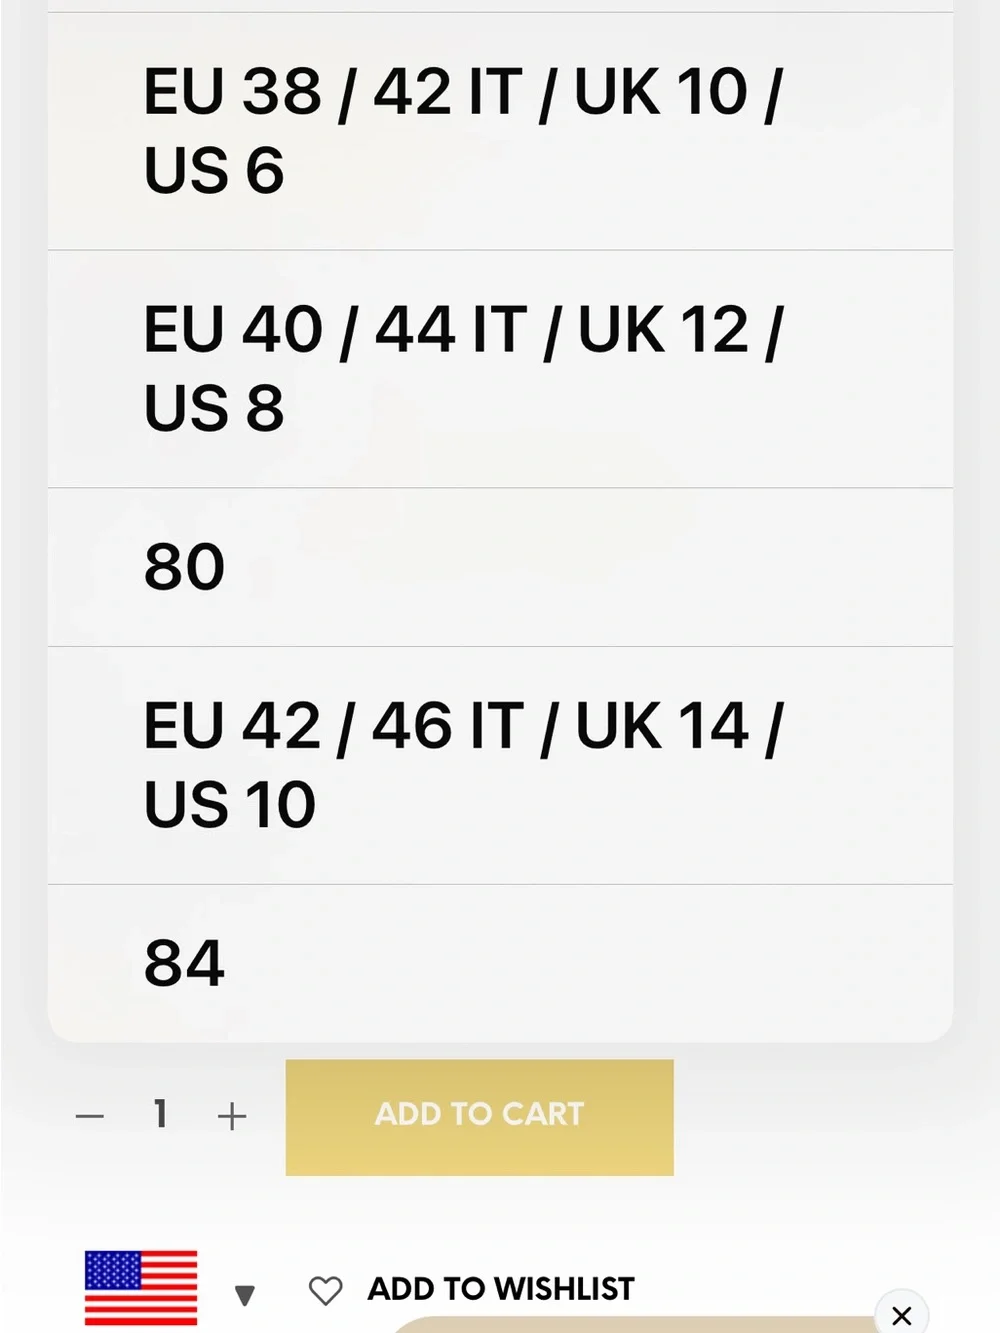Increase quantity with the plus icon

click(x=232, y=1116)
